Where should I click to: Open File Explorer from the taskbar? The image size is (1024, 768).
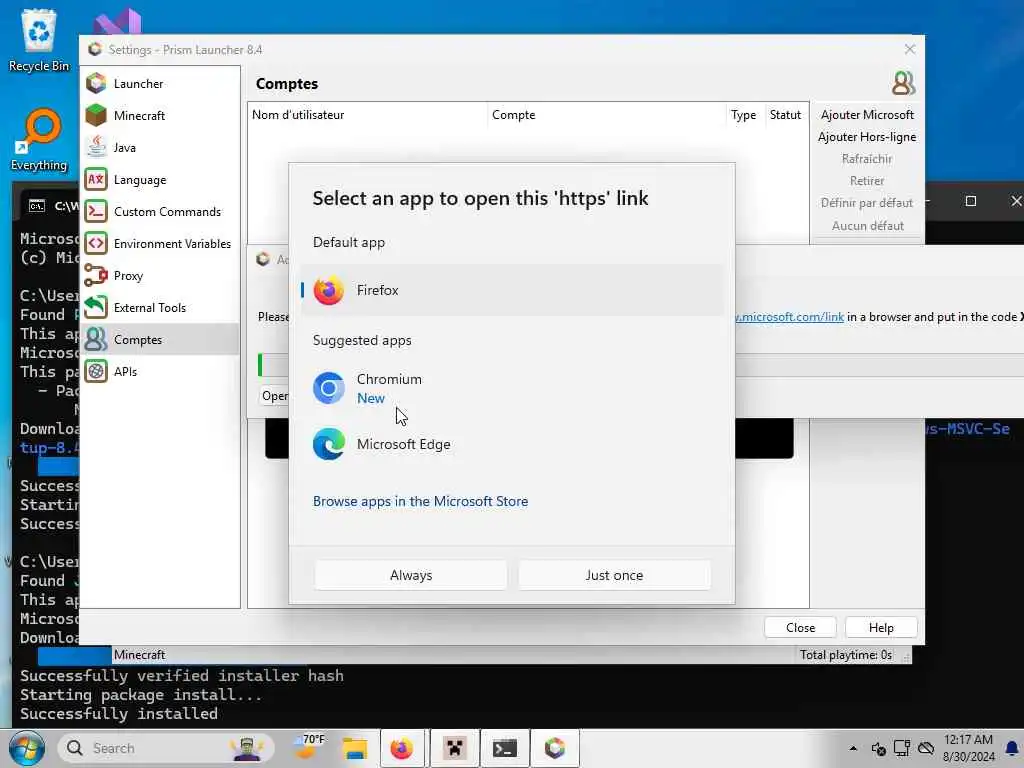[x=355, y=748]
